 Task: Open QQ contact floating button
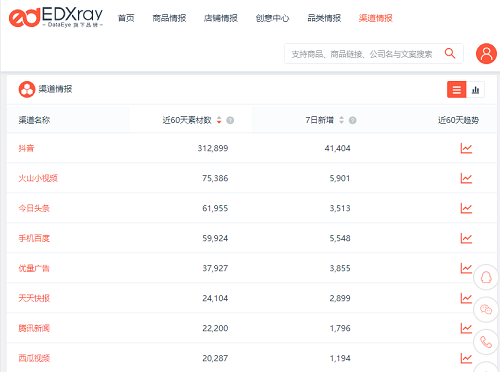click(x=486, y=277)
